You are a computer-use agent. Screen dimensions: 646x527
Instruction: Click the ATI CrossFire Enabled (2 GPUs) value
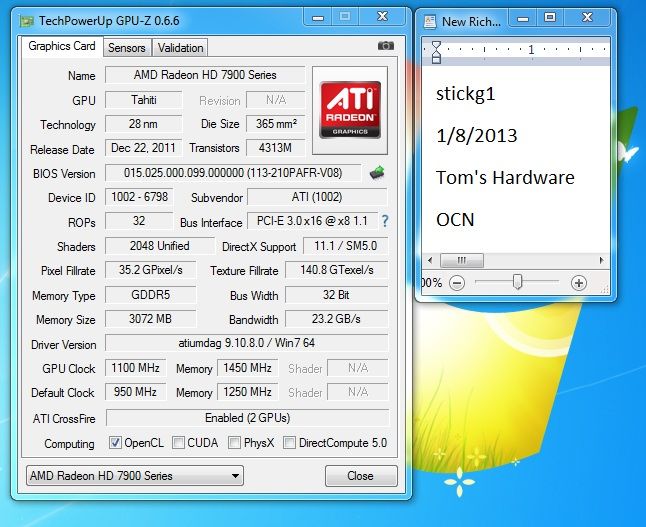click(x=247, y=418)
